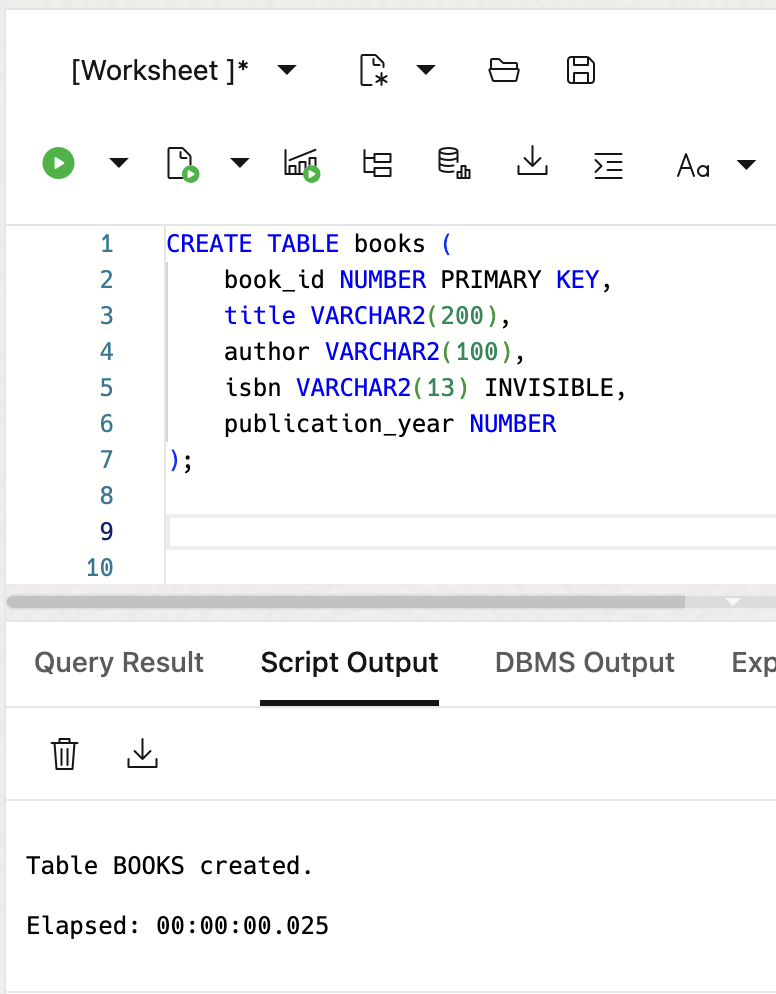Click the Aa change case icon
The height and width of the screenshot is (994, 776).
pos(693,165)
